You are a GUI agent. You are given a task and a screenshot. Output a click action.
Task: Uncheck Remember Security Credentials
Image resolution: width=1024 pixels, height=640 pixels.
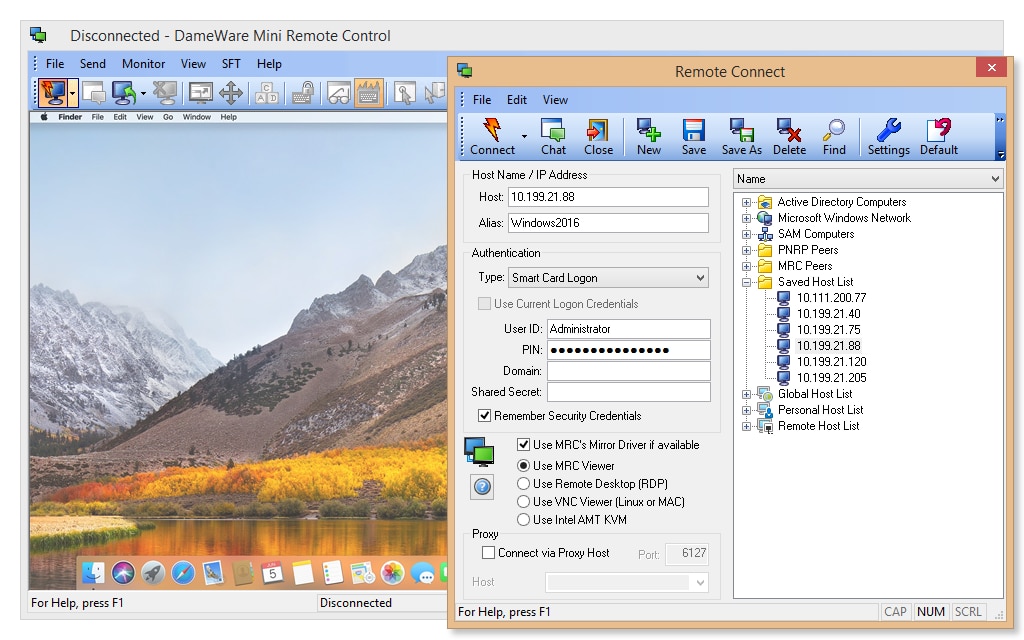pyautogui.click(x=485, y=416)
